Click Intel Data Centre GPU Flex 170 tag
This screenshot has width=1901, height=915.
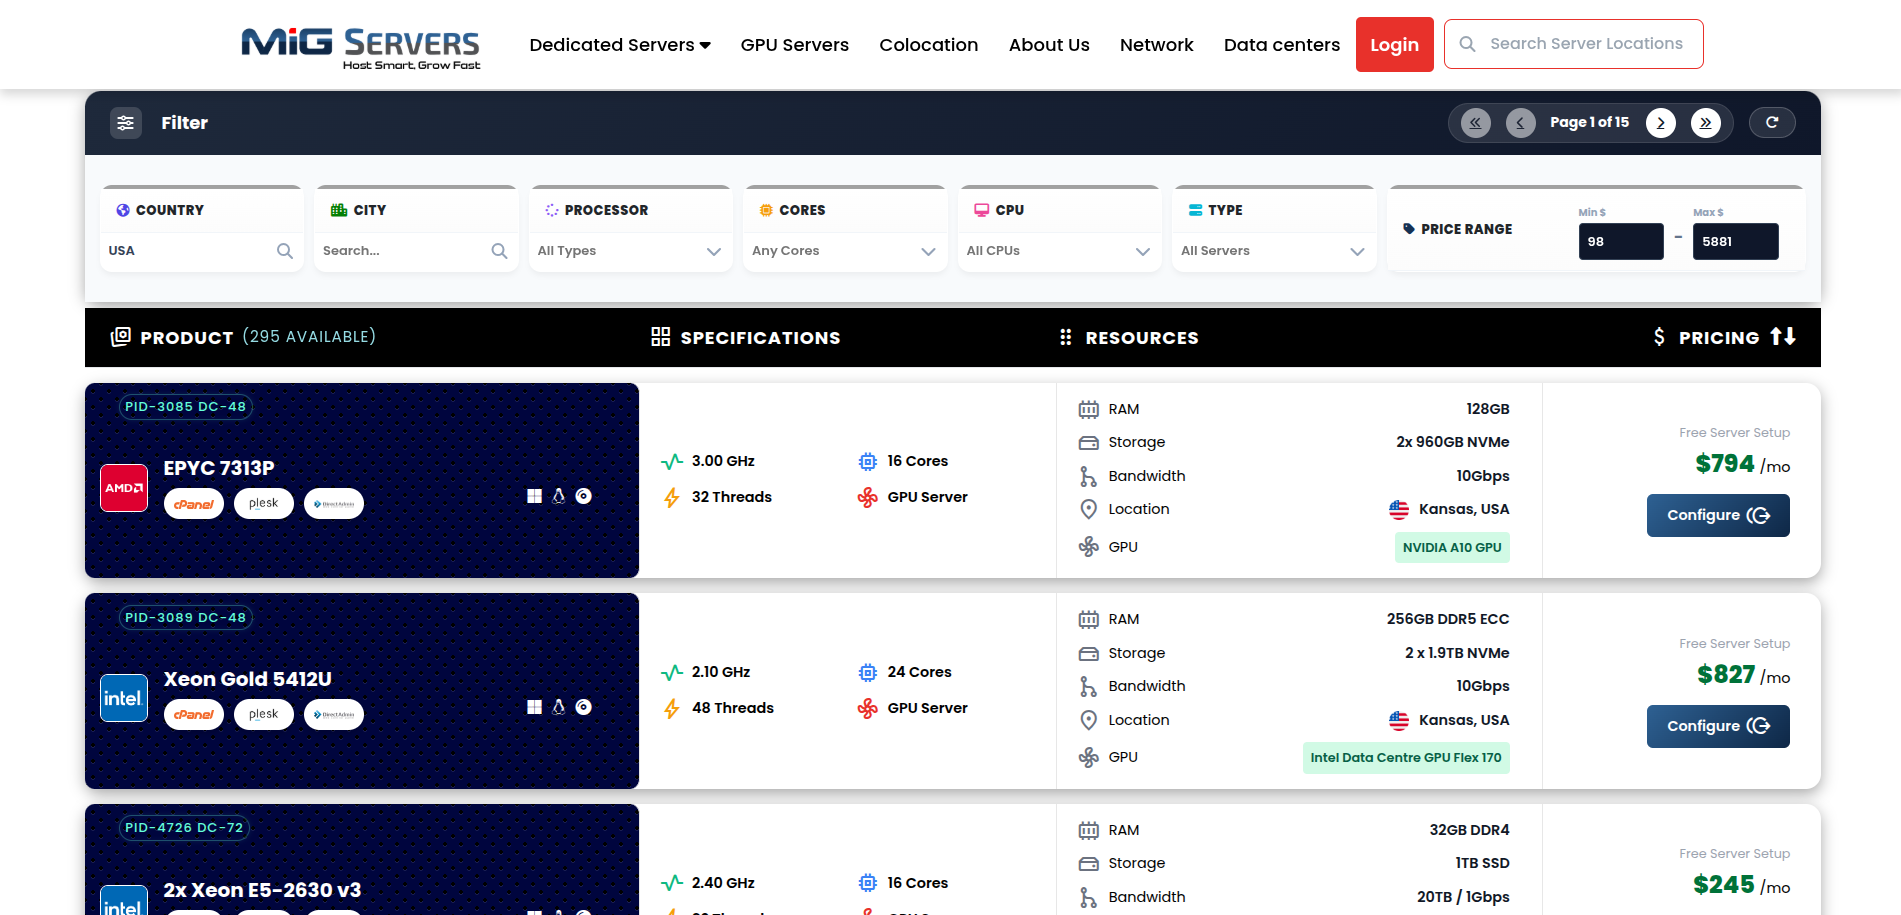tap(1406, 757)
